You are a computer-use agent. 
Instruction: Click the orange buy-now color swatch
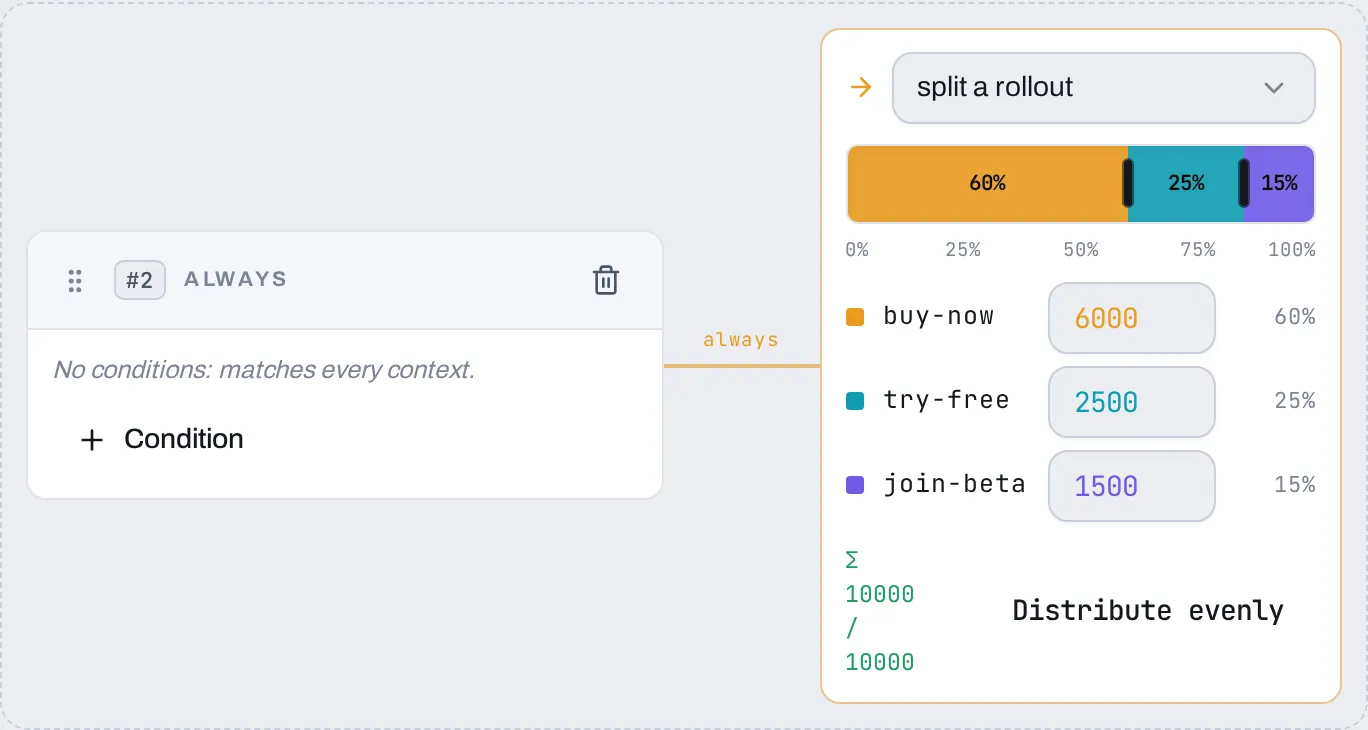coord(855,317)
